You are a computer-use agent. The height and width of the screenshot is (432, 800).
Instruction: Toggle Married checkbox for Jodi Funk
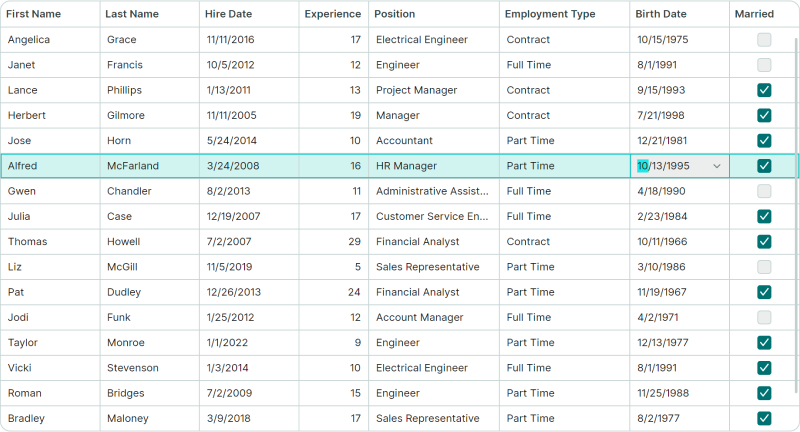pyautogui.click(x=764, y=317)
